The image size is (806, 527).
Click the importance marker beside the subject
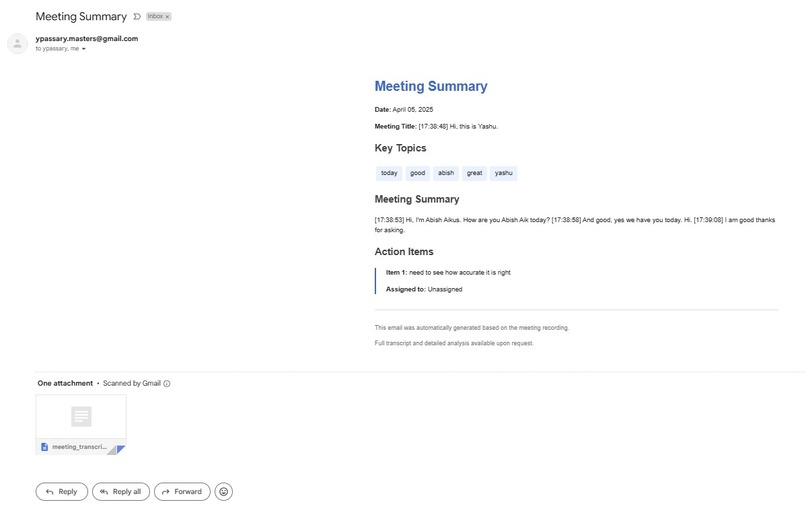(137, 16)
